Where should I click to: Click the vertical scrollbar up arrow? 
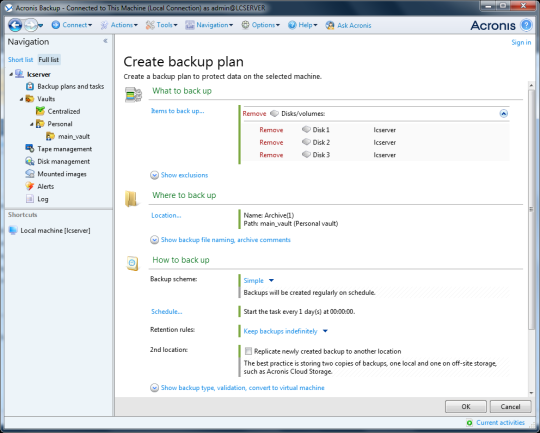(531, 85)
